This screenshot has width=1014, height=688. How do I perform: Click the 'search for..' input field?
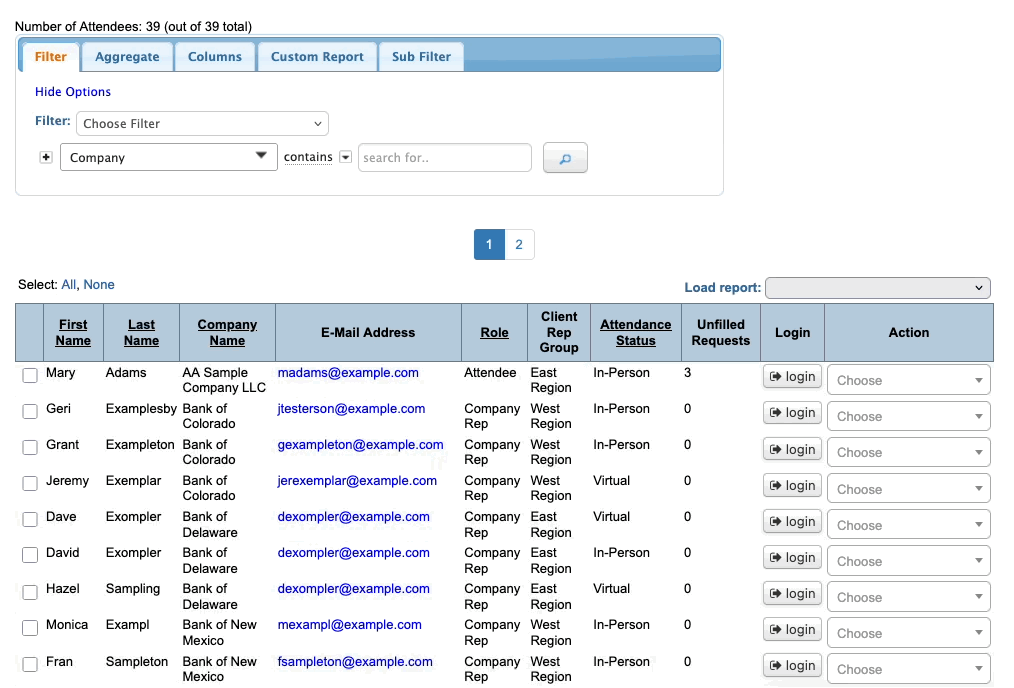(x=444, y=158)
